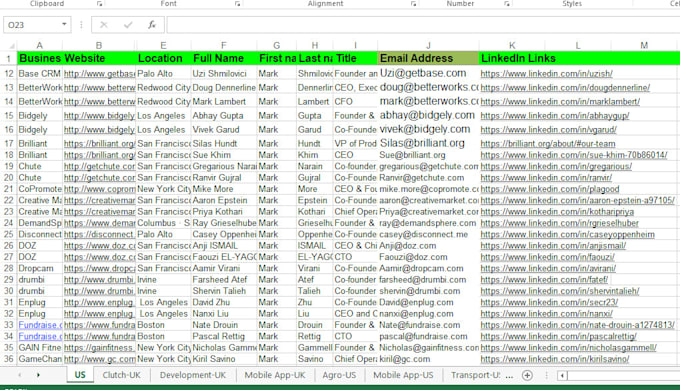Screen dimensions: 680x390
Task: Open the marklambert LinkedIn link
Action: pos(560,102)
